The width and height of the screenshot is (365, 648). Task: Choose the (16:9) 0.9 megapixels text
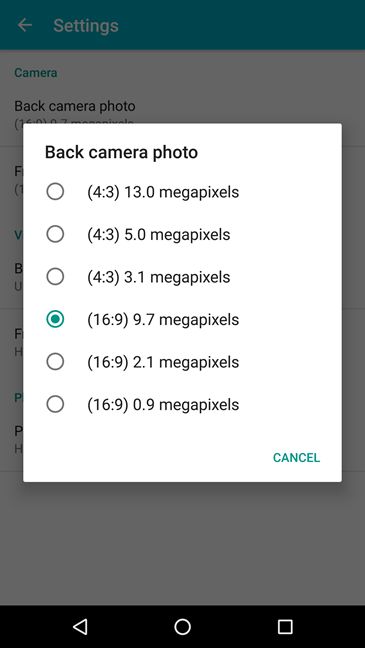163,405
